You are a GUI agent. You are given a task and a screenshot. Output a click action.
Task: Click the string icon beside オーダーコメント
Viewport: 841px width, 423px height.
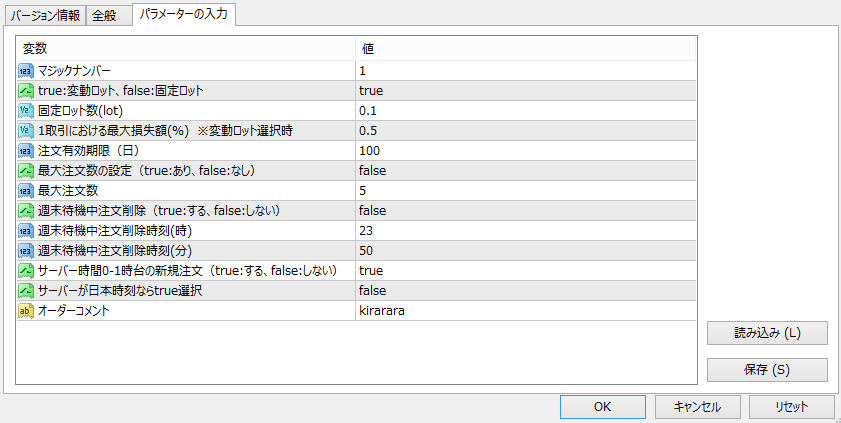click(27, 311)
